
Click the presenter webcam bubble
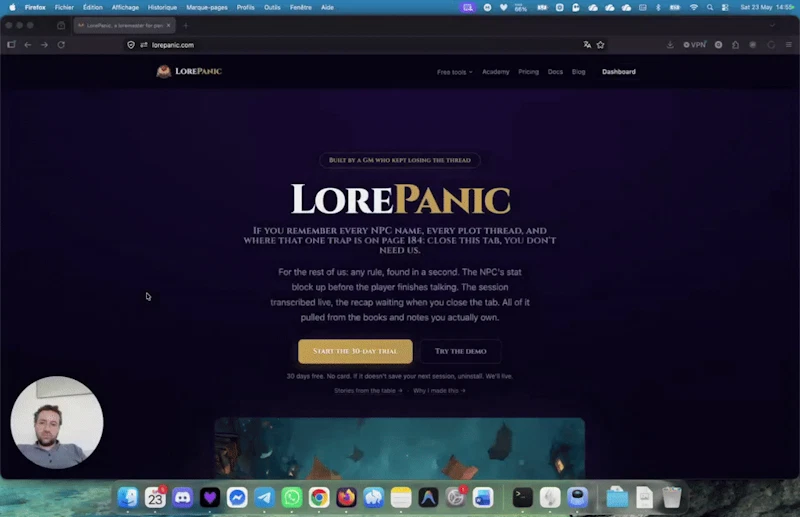(x=57, y=422)
